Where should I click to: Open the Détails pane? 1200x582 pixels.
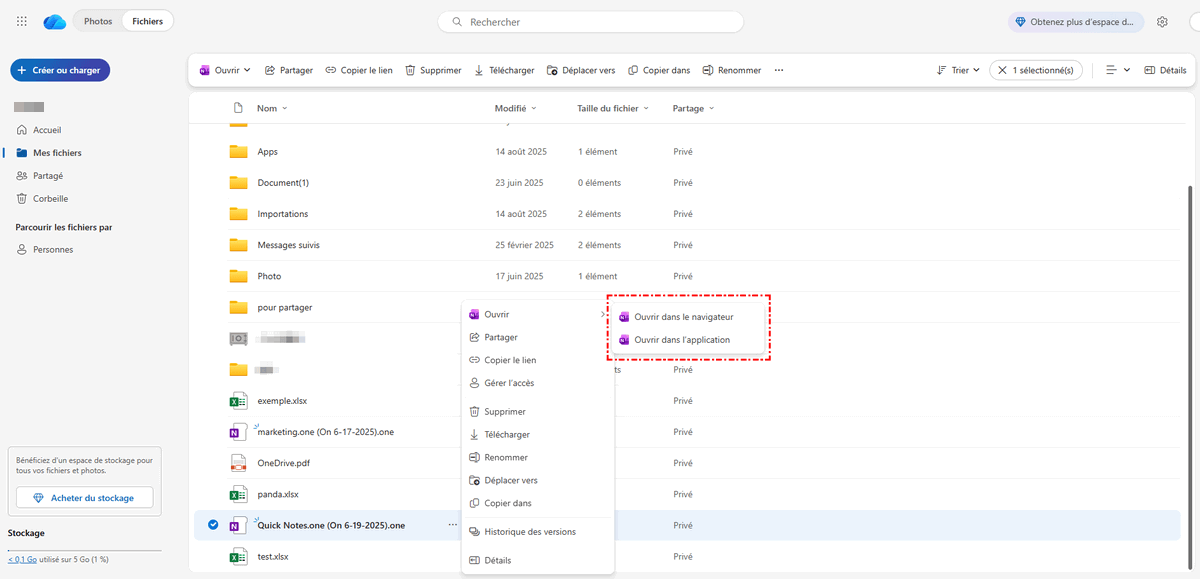(x=1165, y=71)
